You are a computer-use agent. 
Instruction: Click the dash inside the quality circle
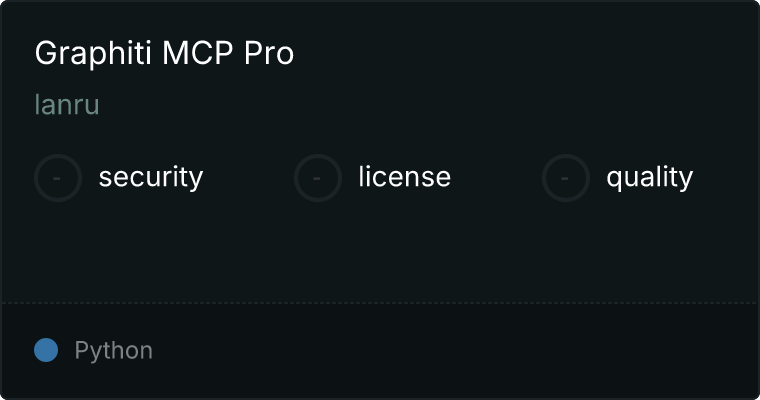click(565, 178)
